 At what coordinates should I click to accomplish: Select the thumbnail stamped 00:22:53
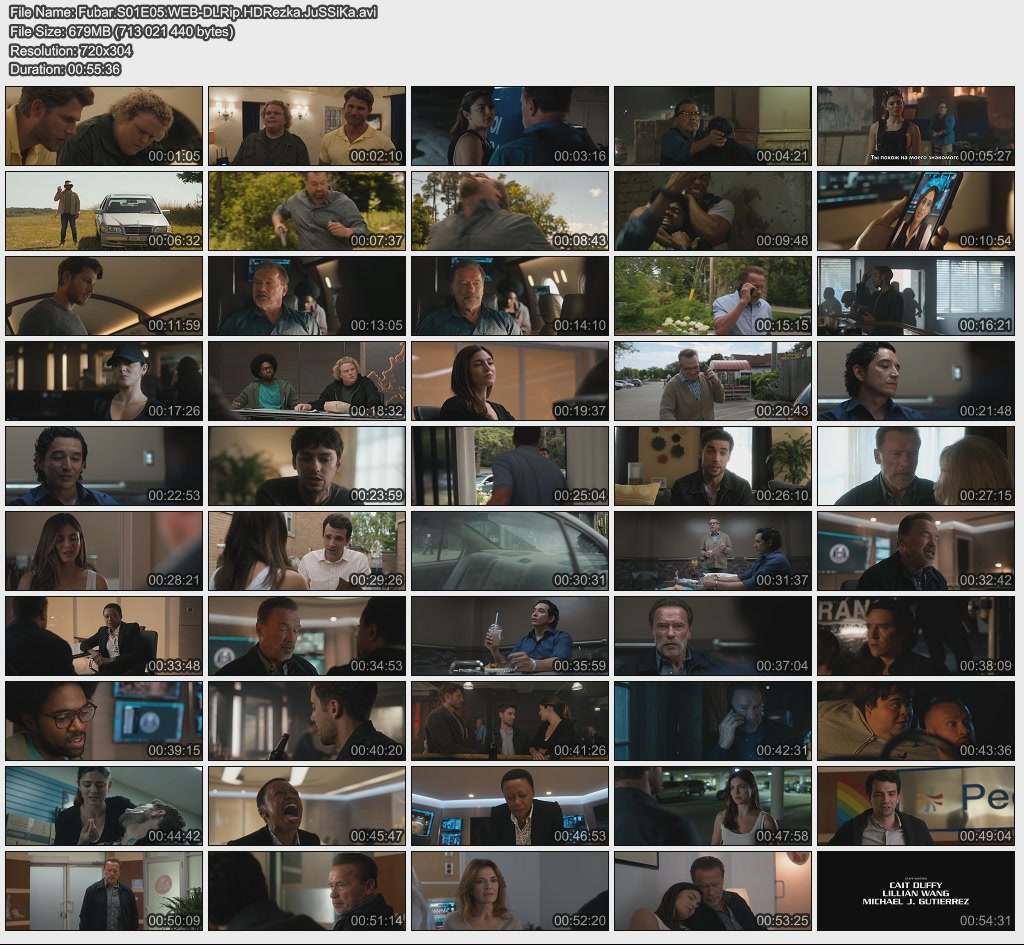[104, 466]
